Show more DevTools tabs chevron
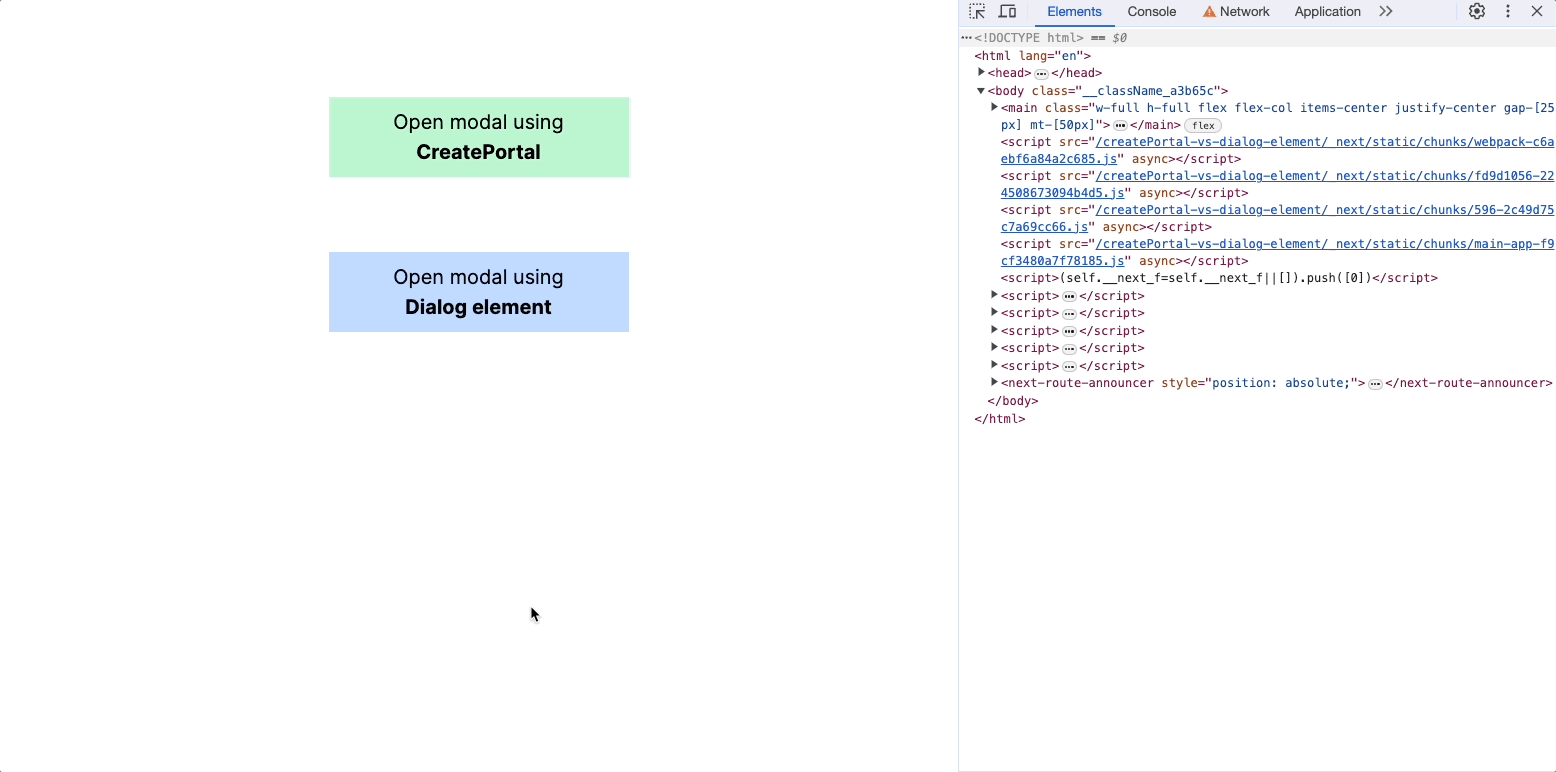Screen dimensions: 1556x772 coord(1385,12)
